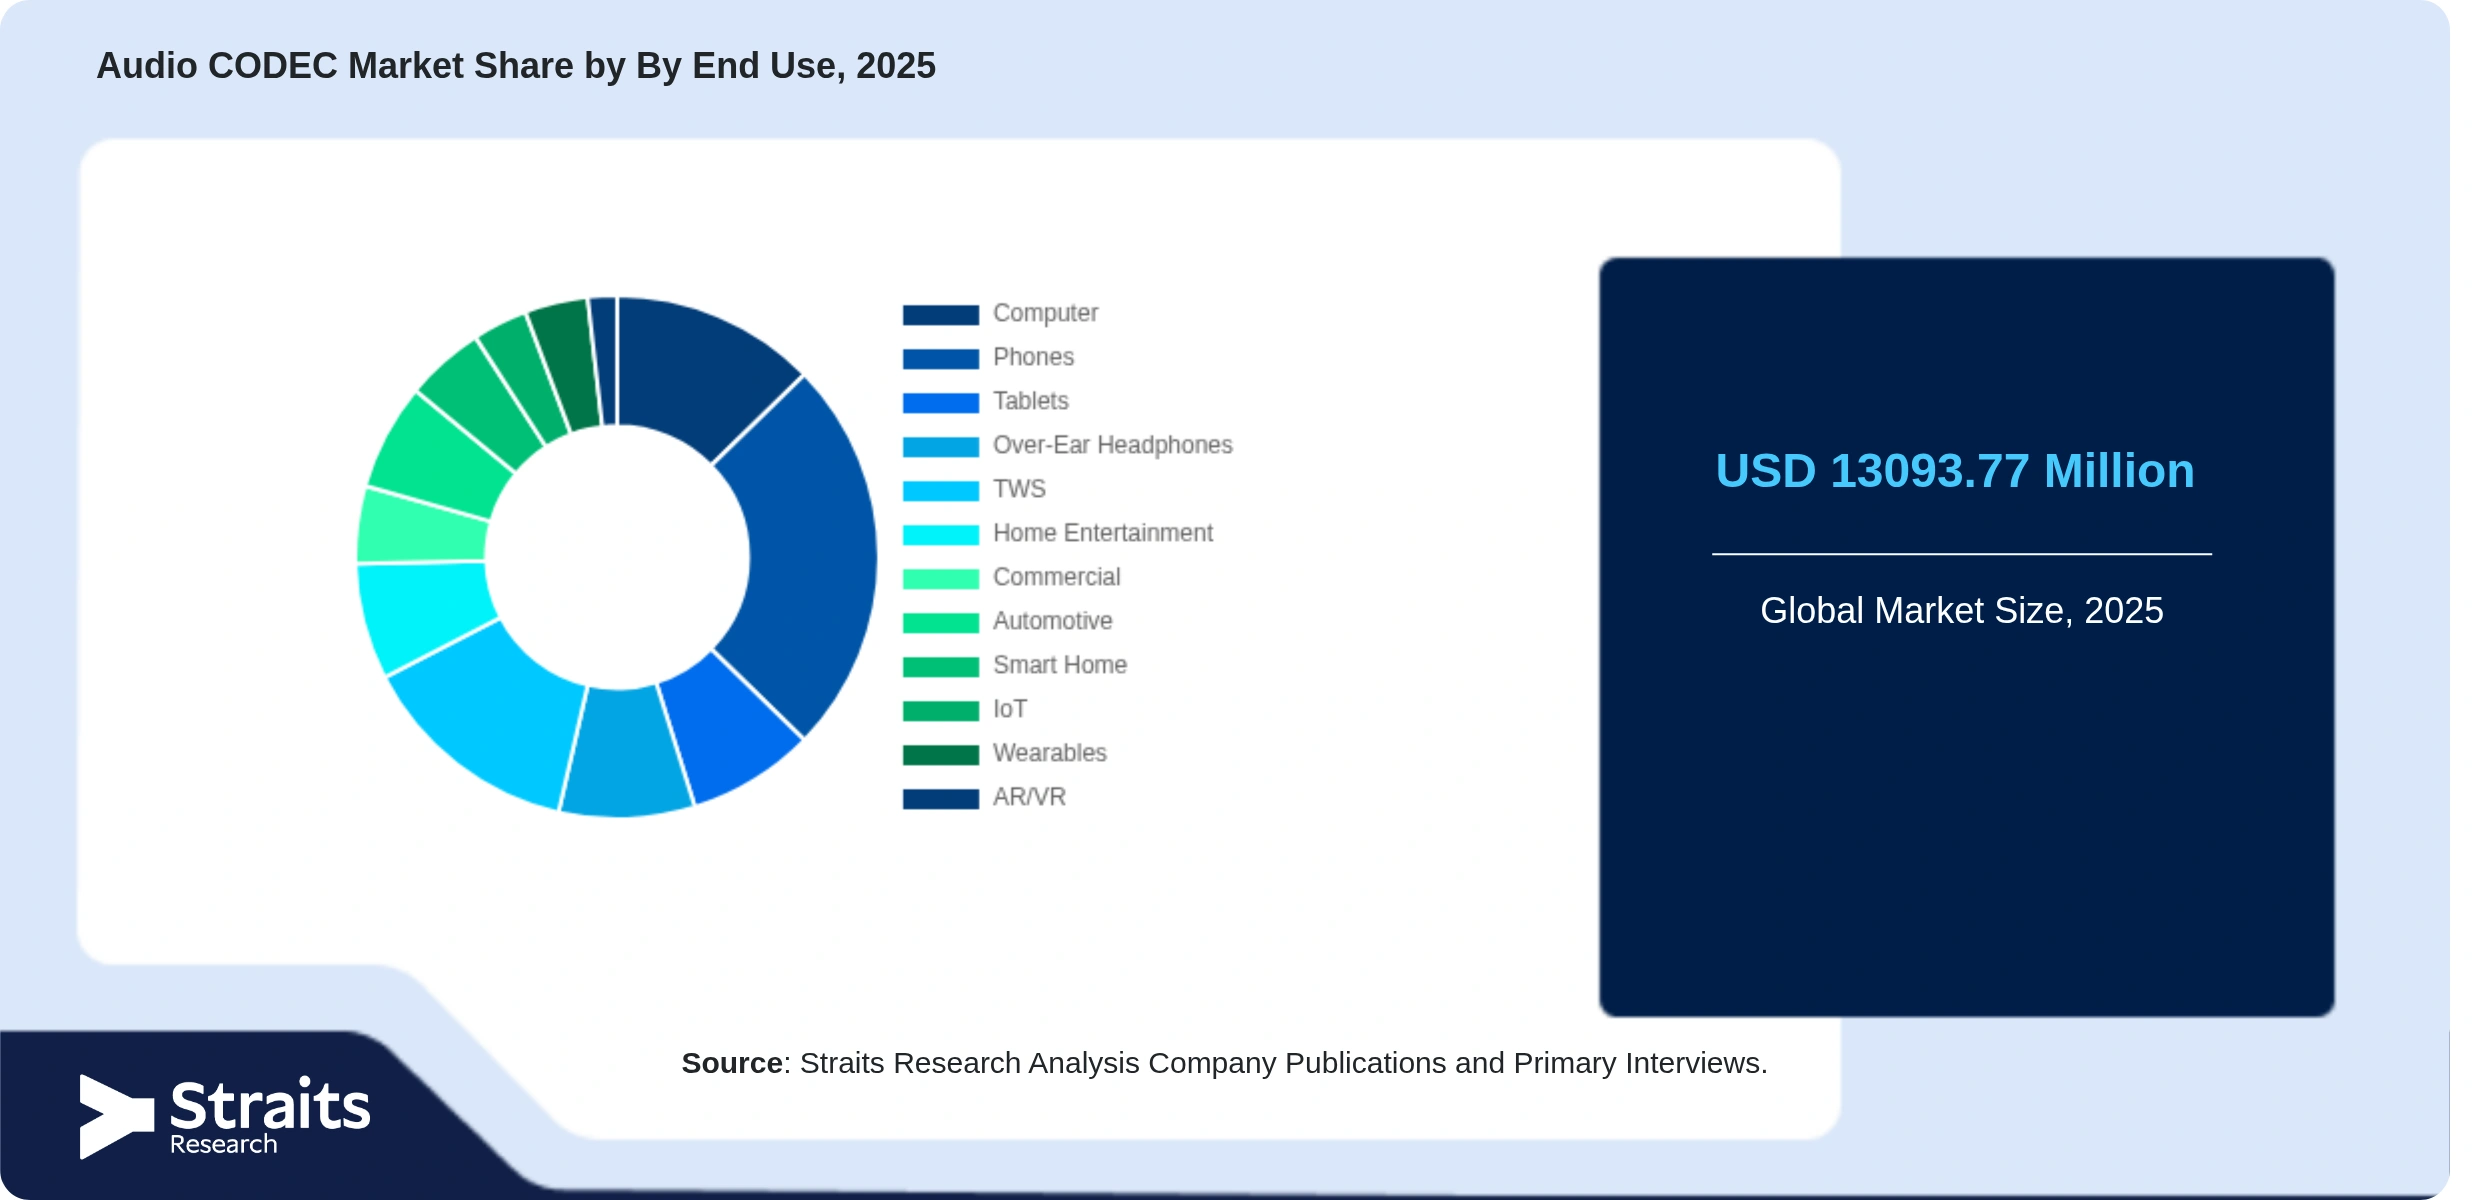The image size is (2480, 1200).
Task: Select the TWS legend label
Action: [1019, 489]
